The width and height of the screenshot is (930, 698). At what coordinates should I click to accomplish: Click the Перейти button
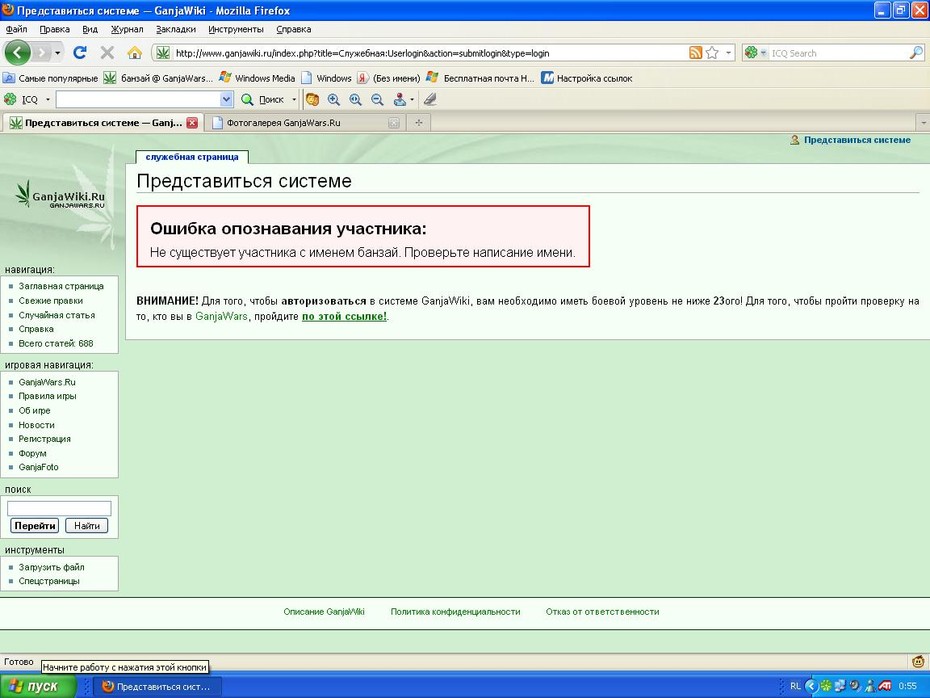35,525
